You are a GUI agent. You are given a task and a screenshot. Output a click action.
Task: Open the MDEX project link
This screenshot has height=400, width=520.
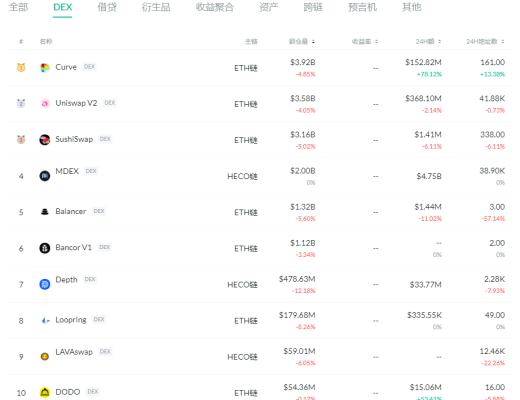point(67,171)
